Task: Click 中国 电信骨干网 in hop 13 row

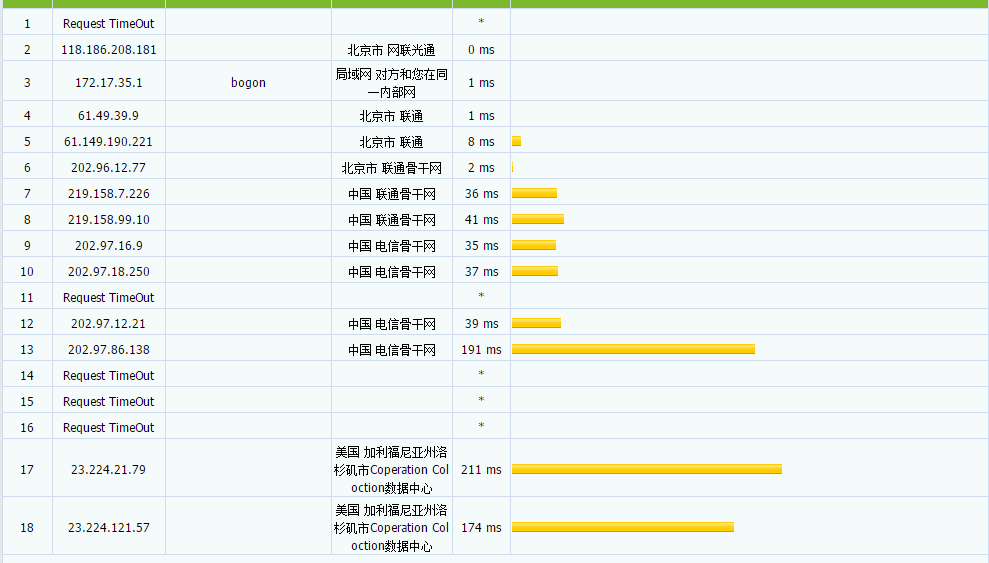Action: (x=391, y=350)
